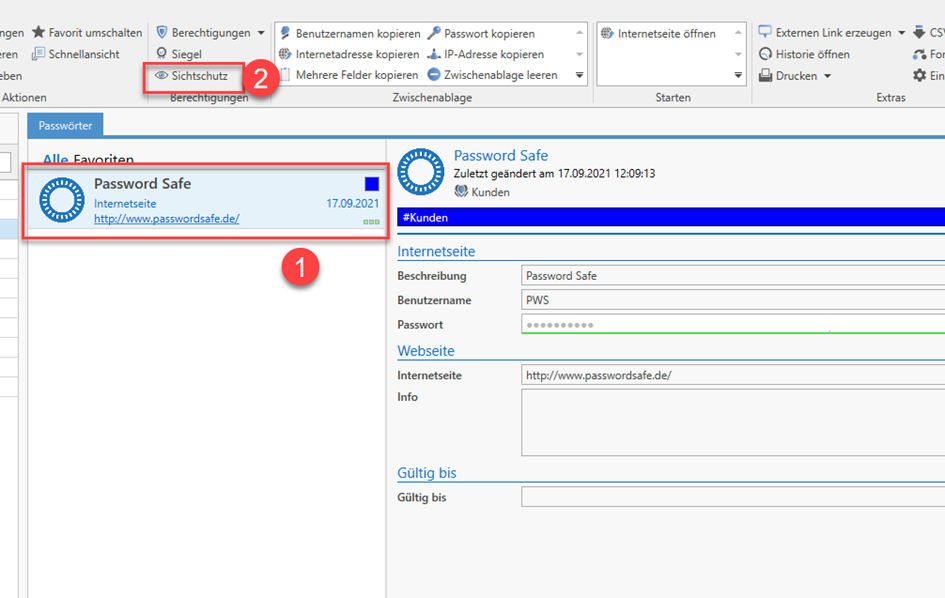The width and height of the screenshot is (945, 598).
Task: Click the Mehrere Felder kopieren icon
Action: 286,75
